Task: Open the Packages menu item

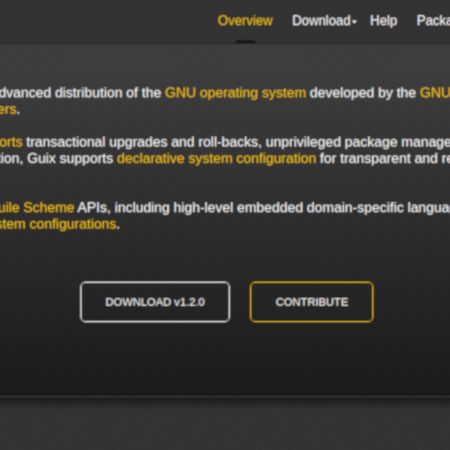Action: [x=433, y=21]
